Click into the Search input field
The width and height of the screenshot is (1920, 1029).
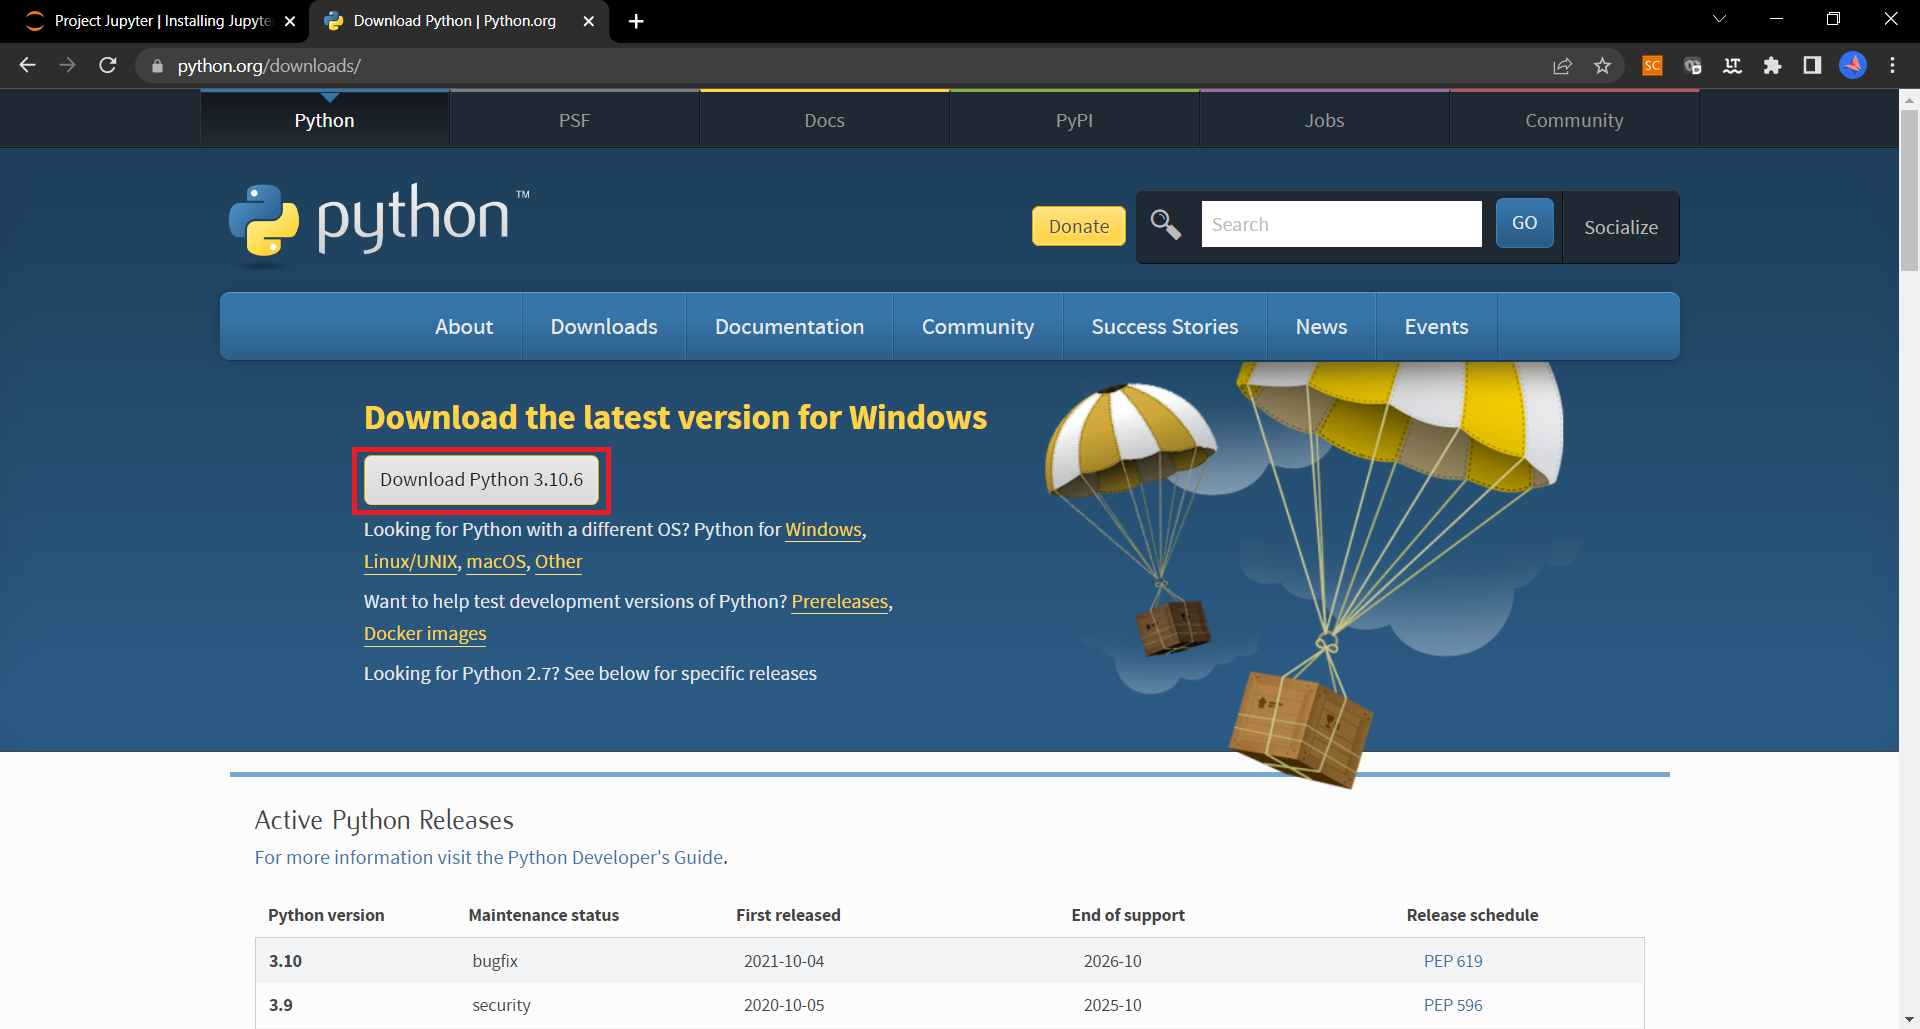pyautogui.click(x=1341, y=224)
